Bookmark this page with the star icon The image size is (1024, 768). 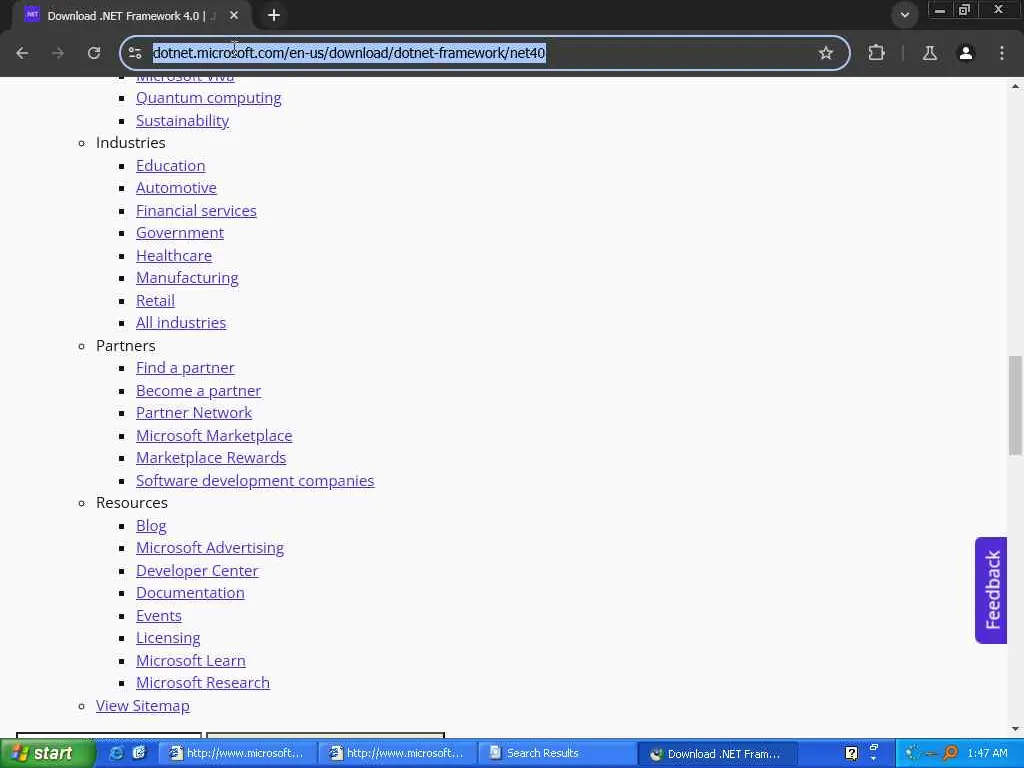pos(825,53)
